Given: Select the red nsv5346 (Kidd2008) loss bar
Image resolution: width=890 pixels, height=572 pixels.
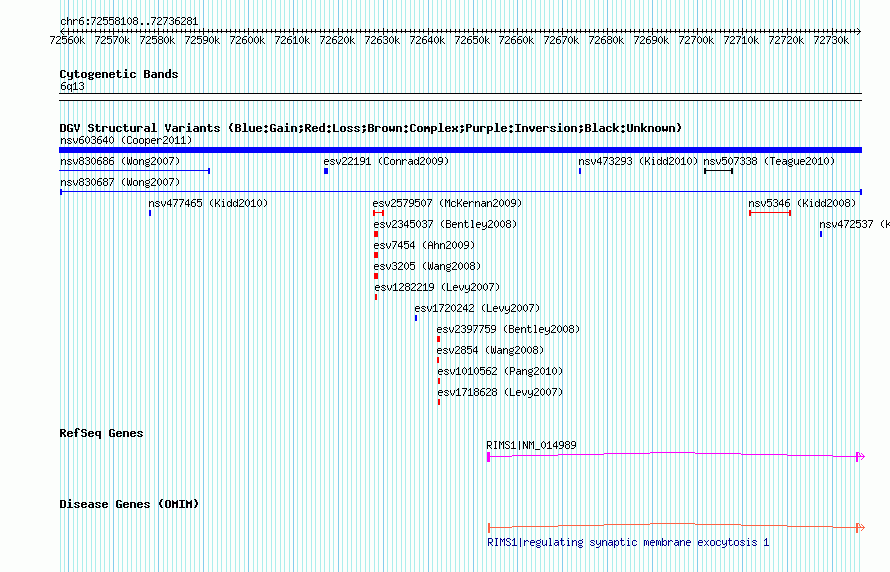Looking at the screenshot, I should [769, 213].
